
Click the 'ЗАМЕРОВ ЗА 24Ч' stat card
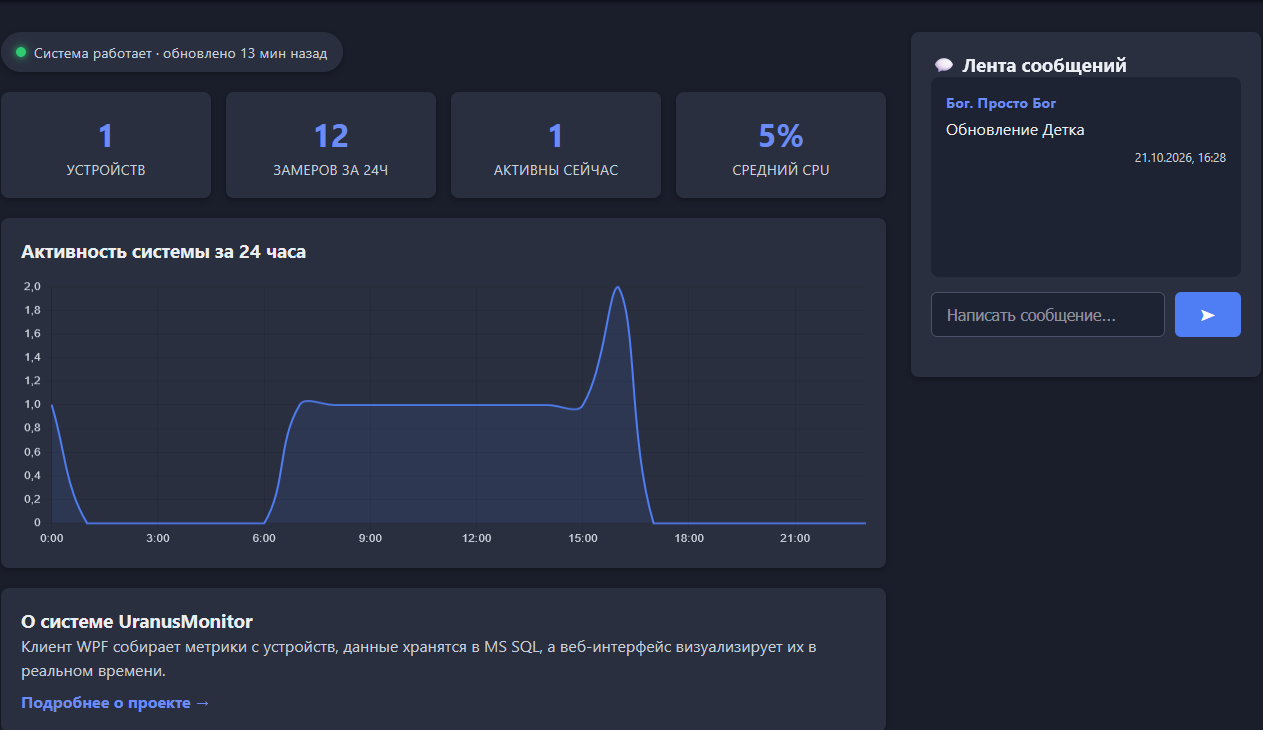click(x=331, y=145)
